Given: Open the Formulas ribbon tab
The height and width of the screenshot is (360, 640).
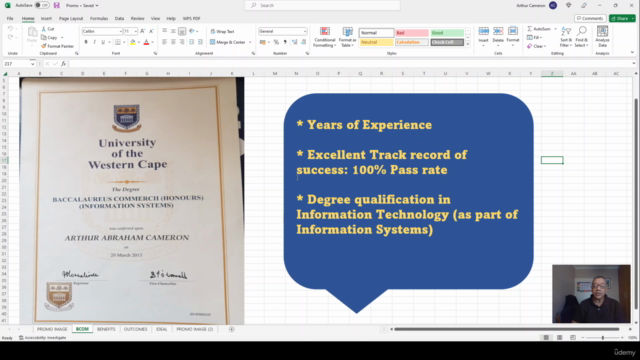Looking at the screenshot, I should click(99, 18).
